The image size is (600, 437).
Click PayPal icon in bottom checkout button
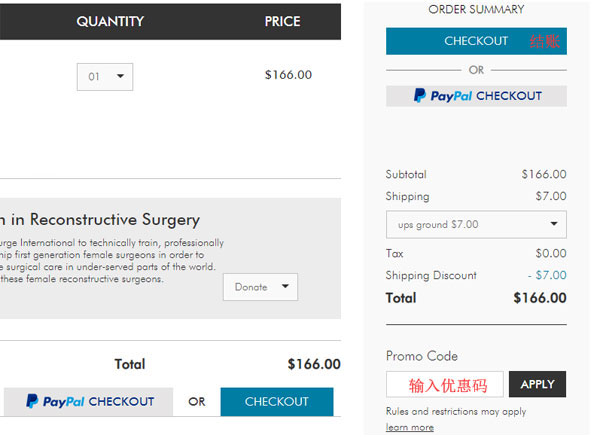coord(32,401)
